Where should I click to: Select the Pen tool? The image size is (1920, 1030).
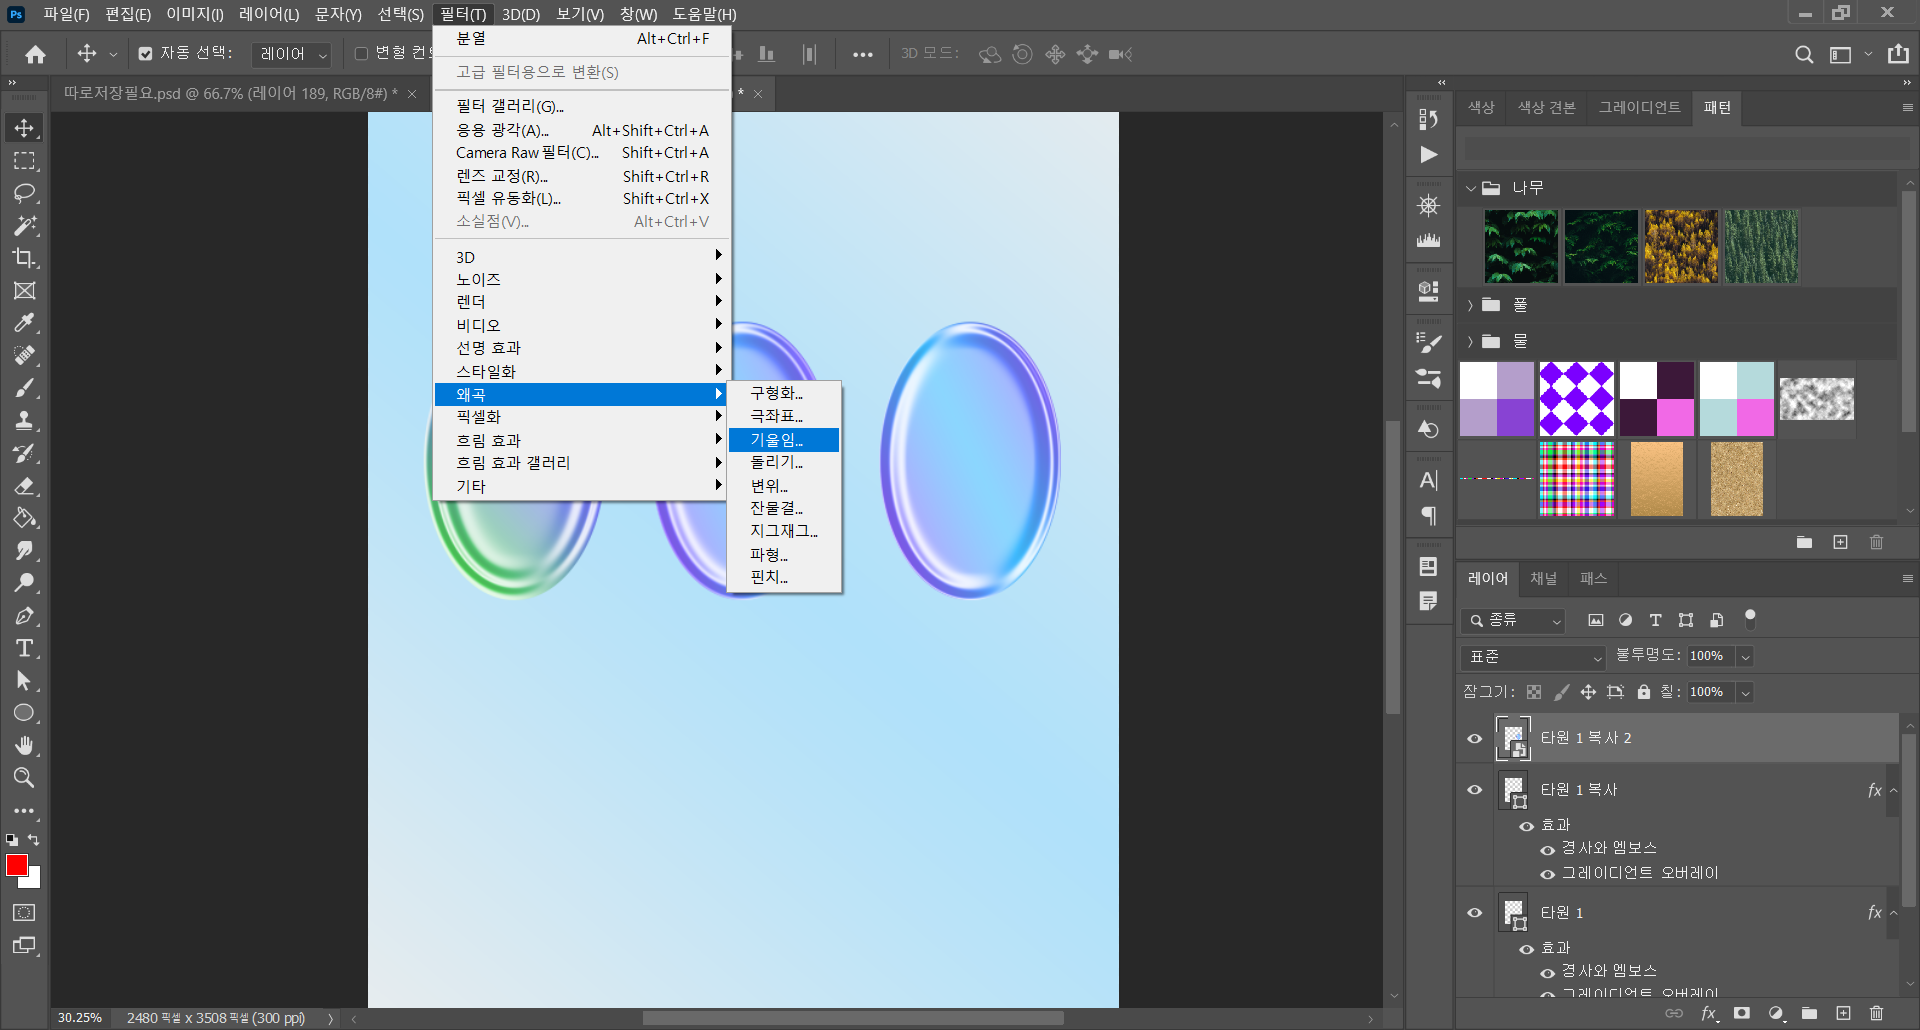click(x=24, y=616)
